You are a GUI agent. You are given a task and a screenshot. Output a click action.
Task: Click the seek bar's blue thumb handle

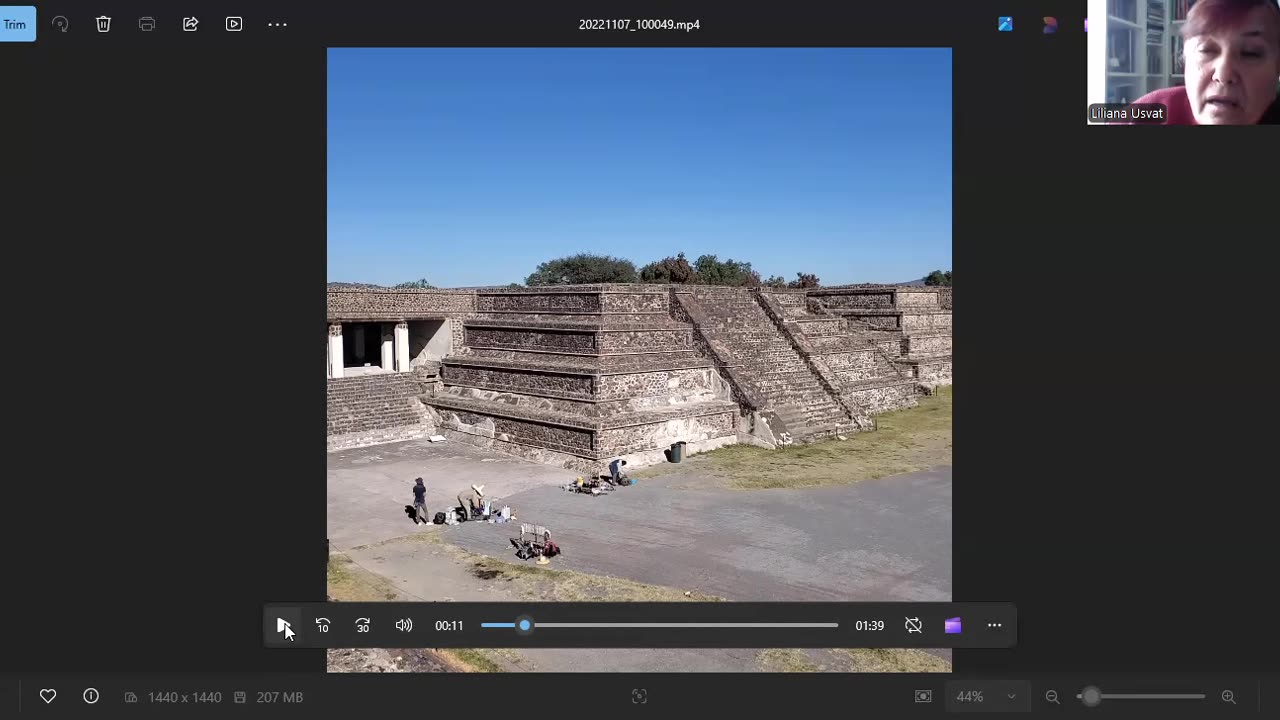pyautogui.click(x=524, y=625)
